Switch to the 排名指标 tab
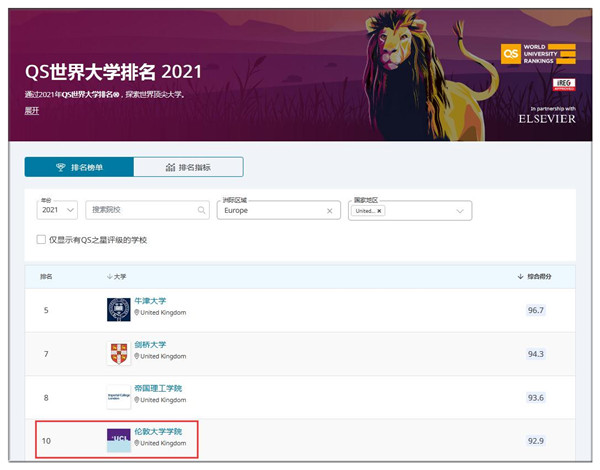Viewport: 600px width, 470px height. pyautogui.click(x=188, y=167)
